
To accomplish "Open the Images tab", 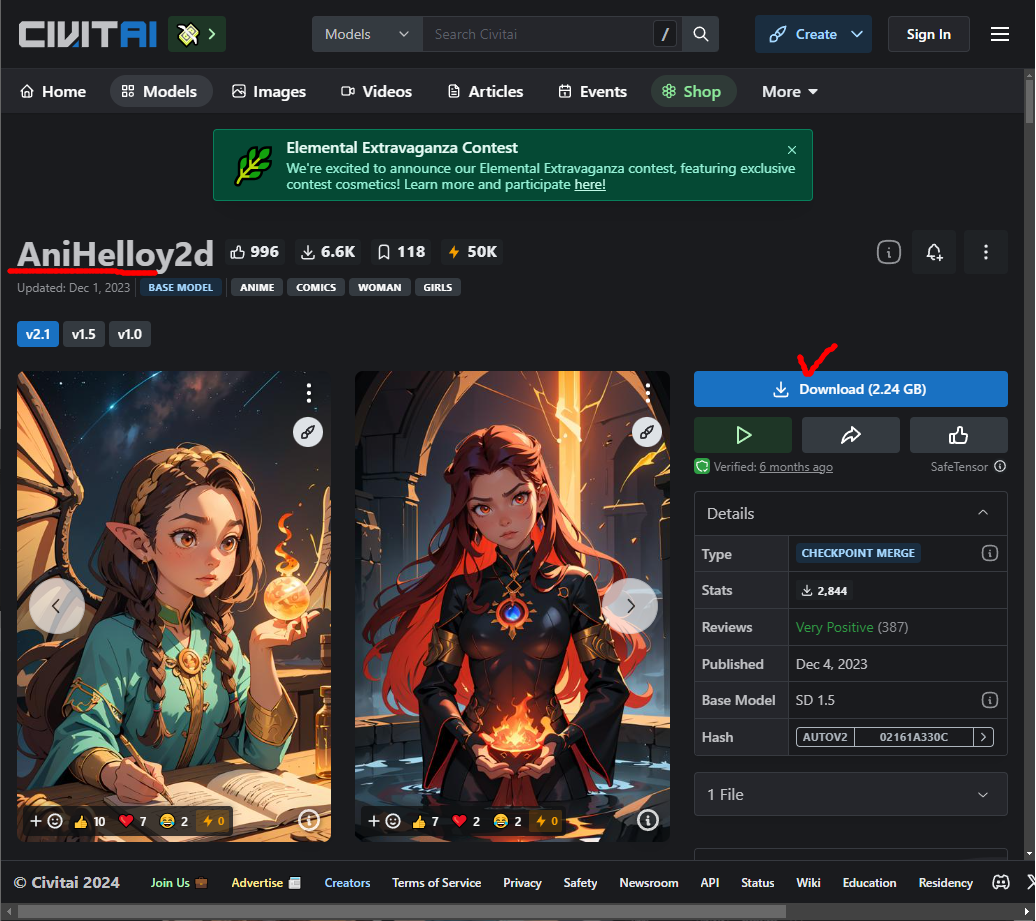I will [269, 92].
